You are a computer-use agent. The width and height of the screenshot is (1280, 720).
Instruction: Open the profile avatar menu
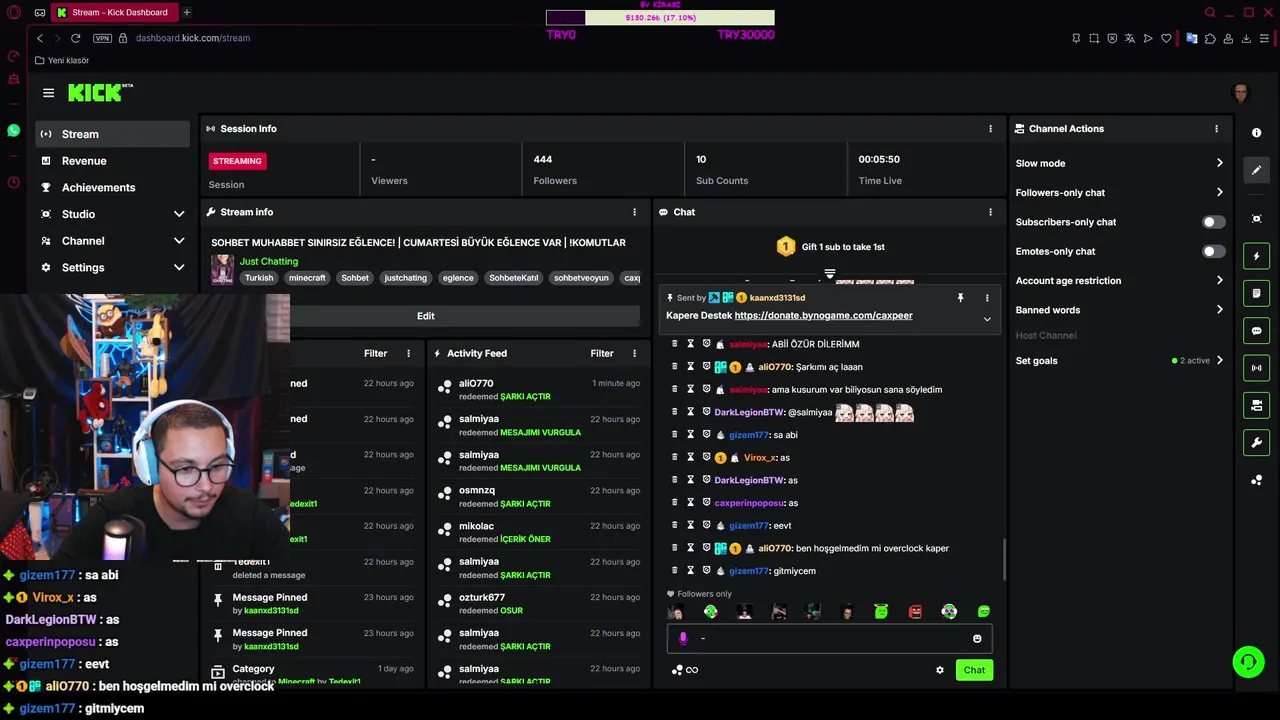click(1241, 93)
